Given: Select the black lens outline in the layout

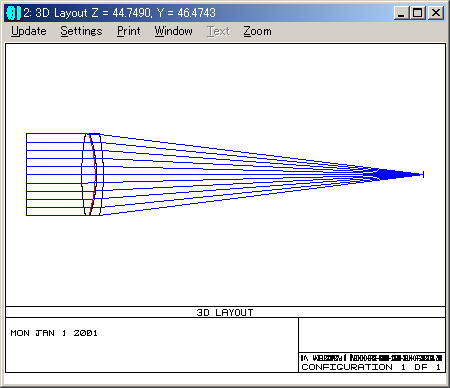Looking at the screenshot, I should [x=93, y=174].
